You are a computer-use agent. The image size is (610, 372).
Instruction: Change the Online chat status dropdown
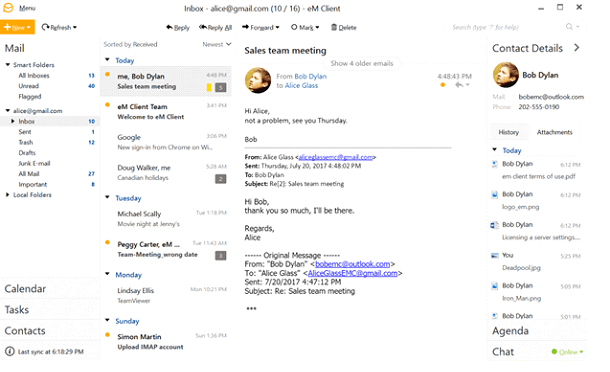click(x=568, y=352)
